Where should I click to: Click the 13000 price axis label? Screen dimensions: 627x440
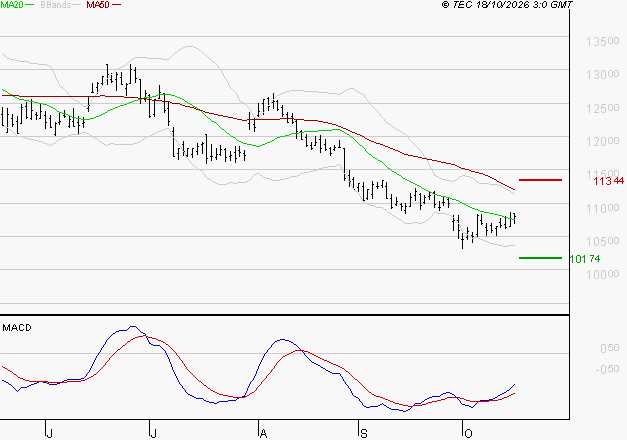click(x=603, y=74)
